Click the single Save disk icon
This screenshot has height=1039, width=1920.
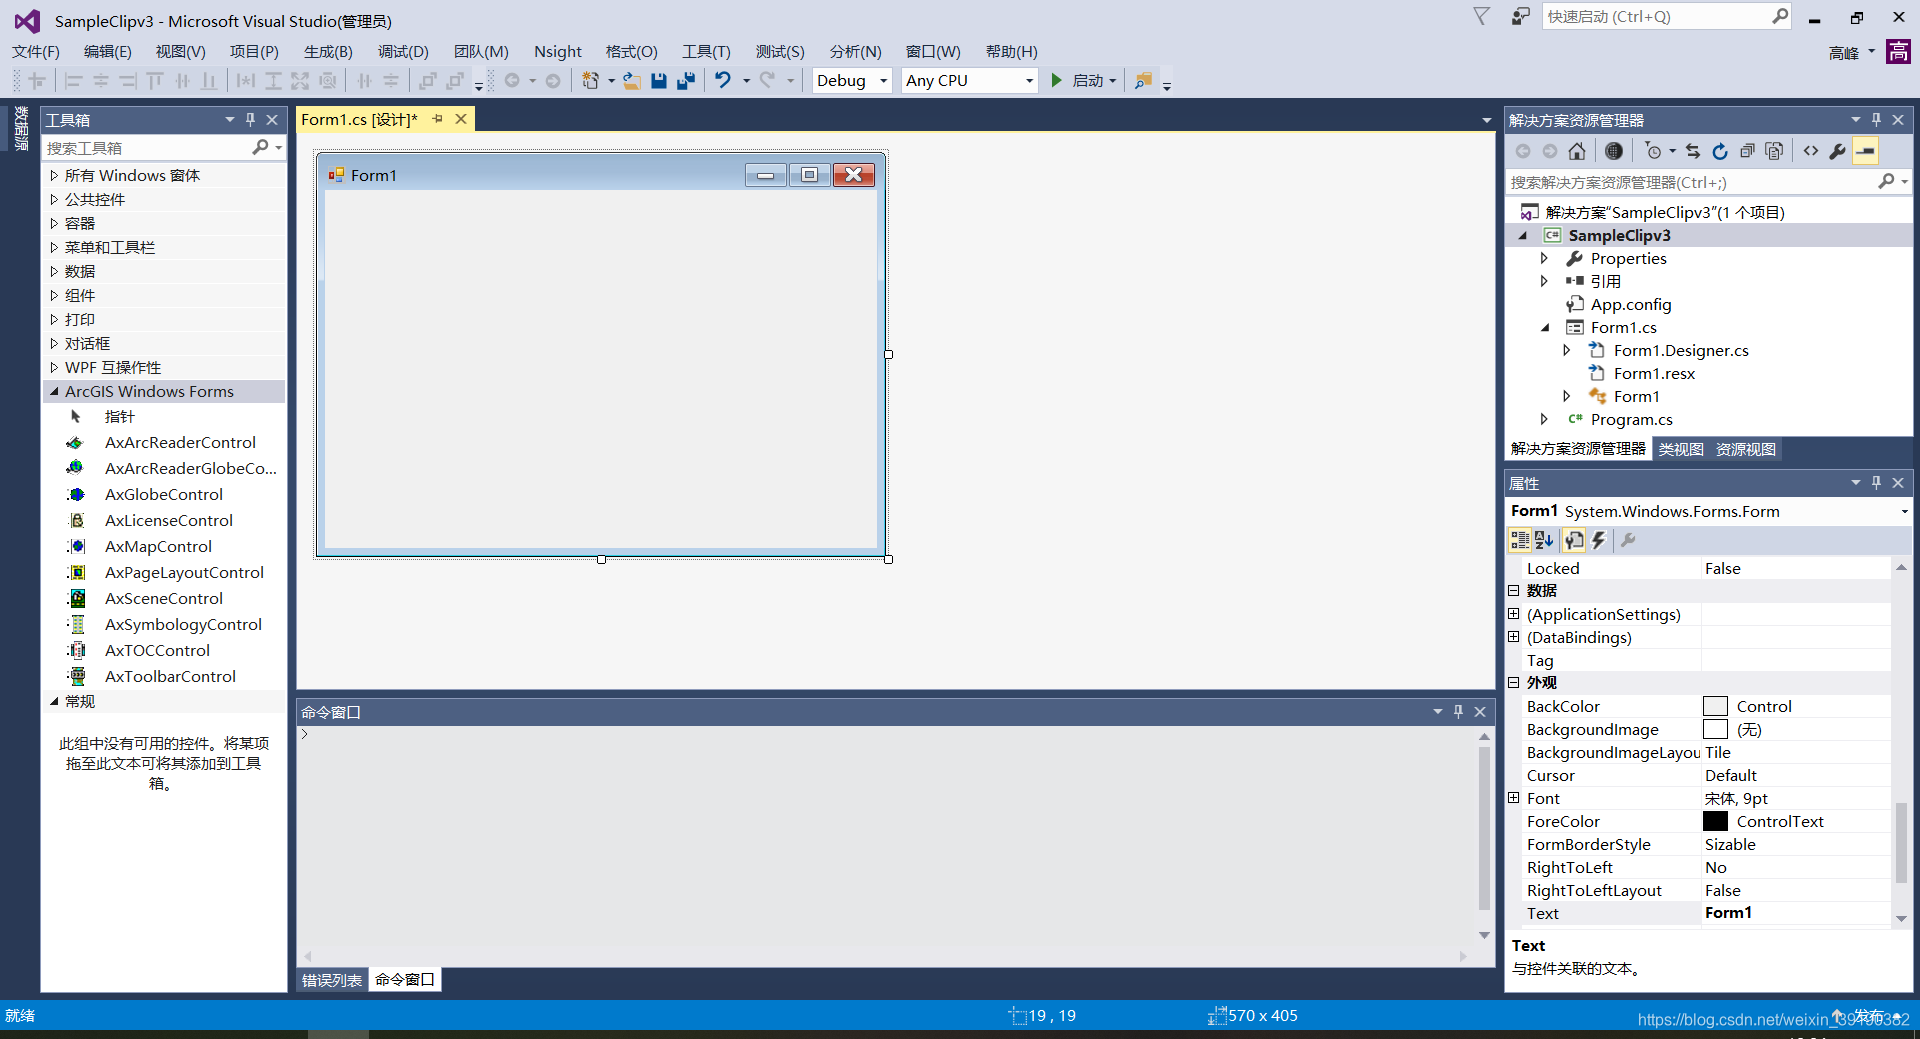(x=659, y=81)
